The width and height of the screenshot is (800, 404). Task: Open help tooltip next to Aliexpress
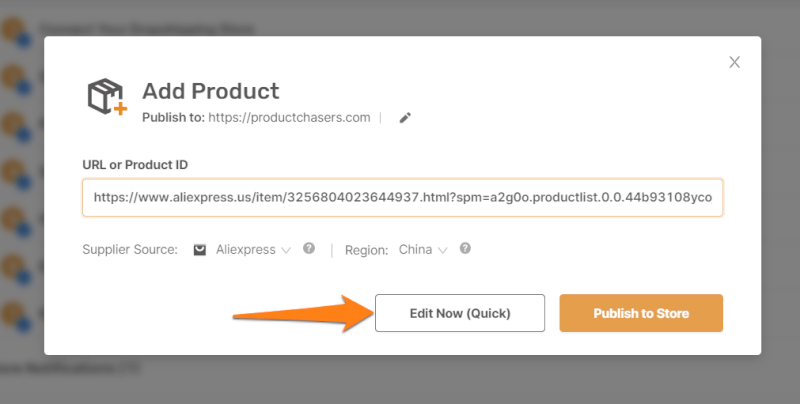(x=309, y=249)
